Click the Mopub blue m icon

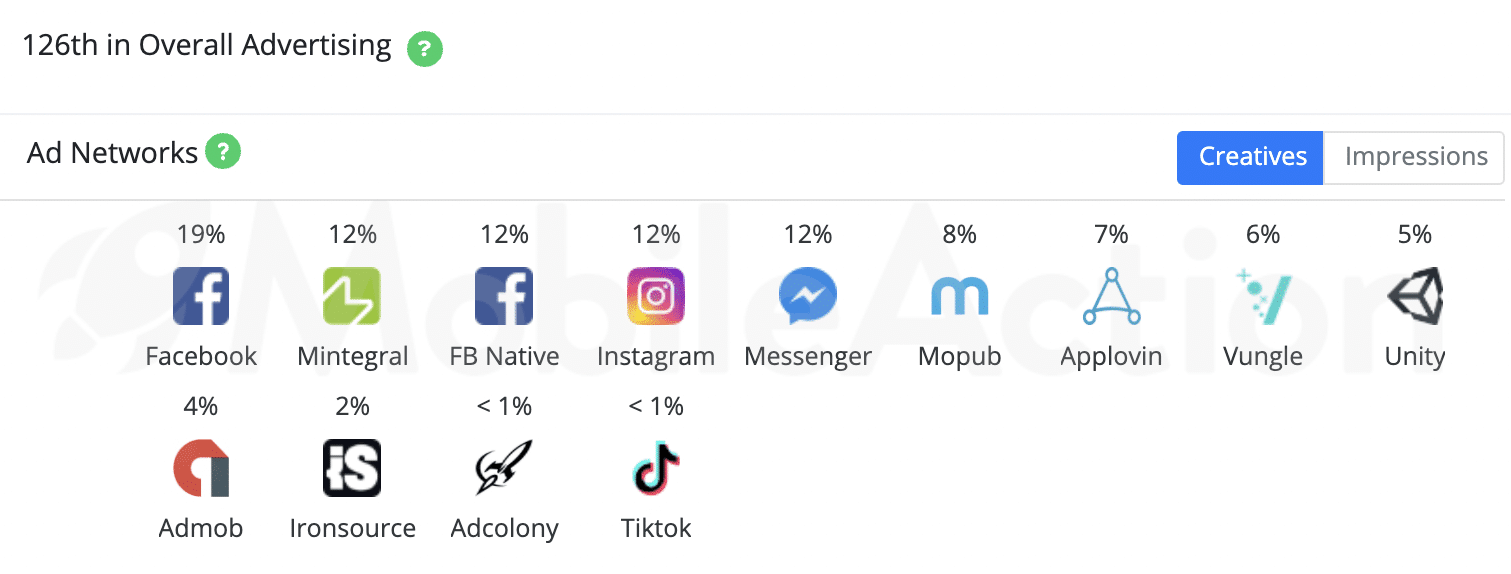(x=959, y=296)
